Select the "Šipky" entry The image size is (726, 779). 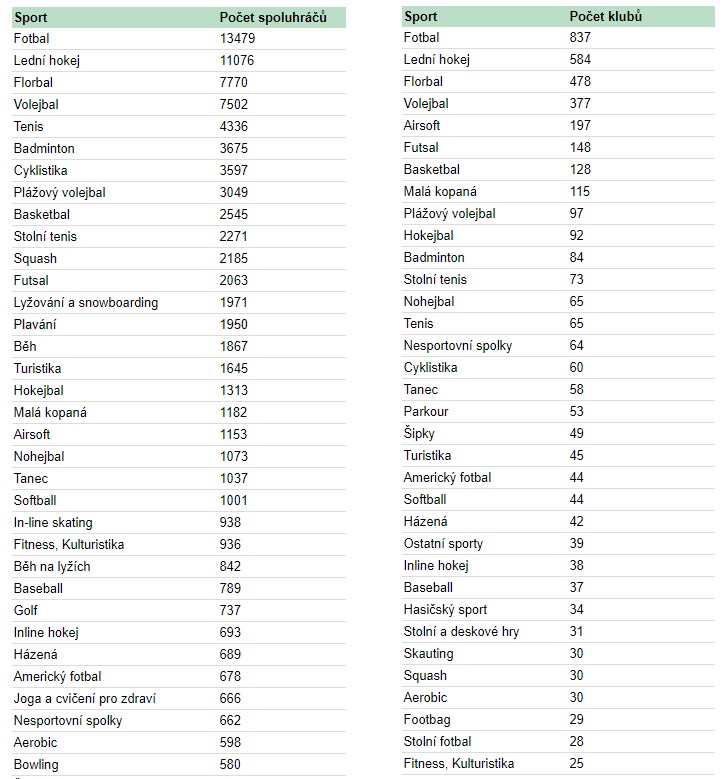click(x=419, y=433)
